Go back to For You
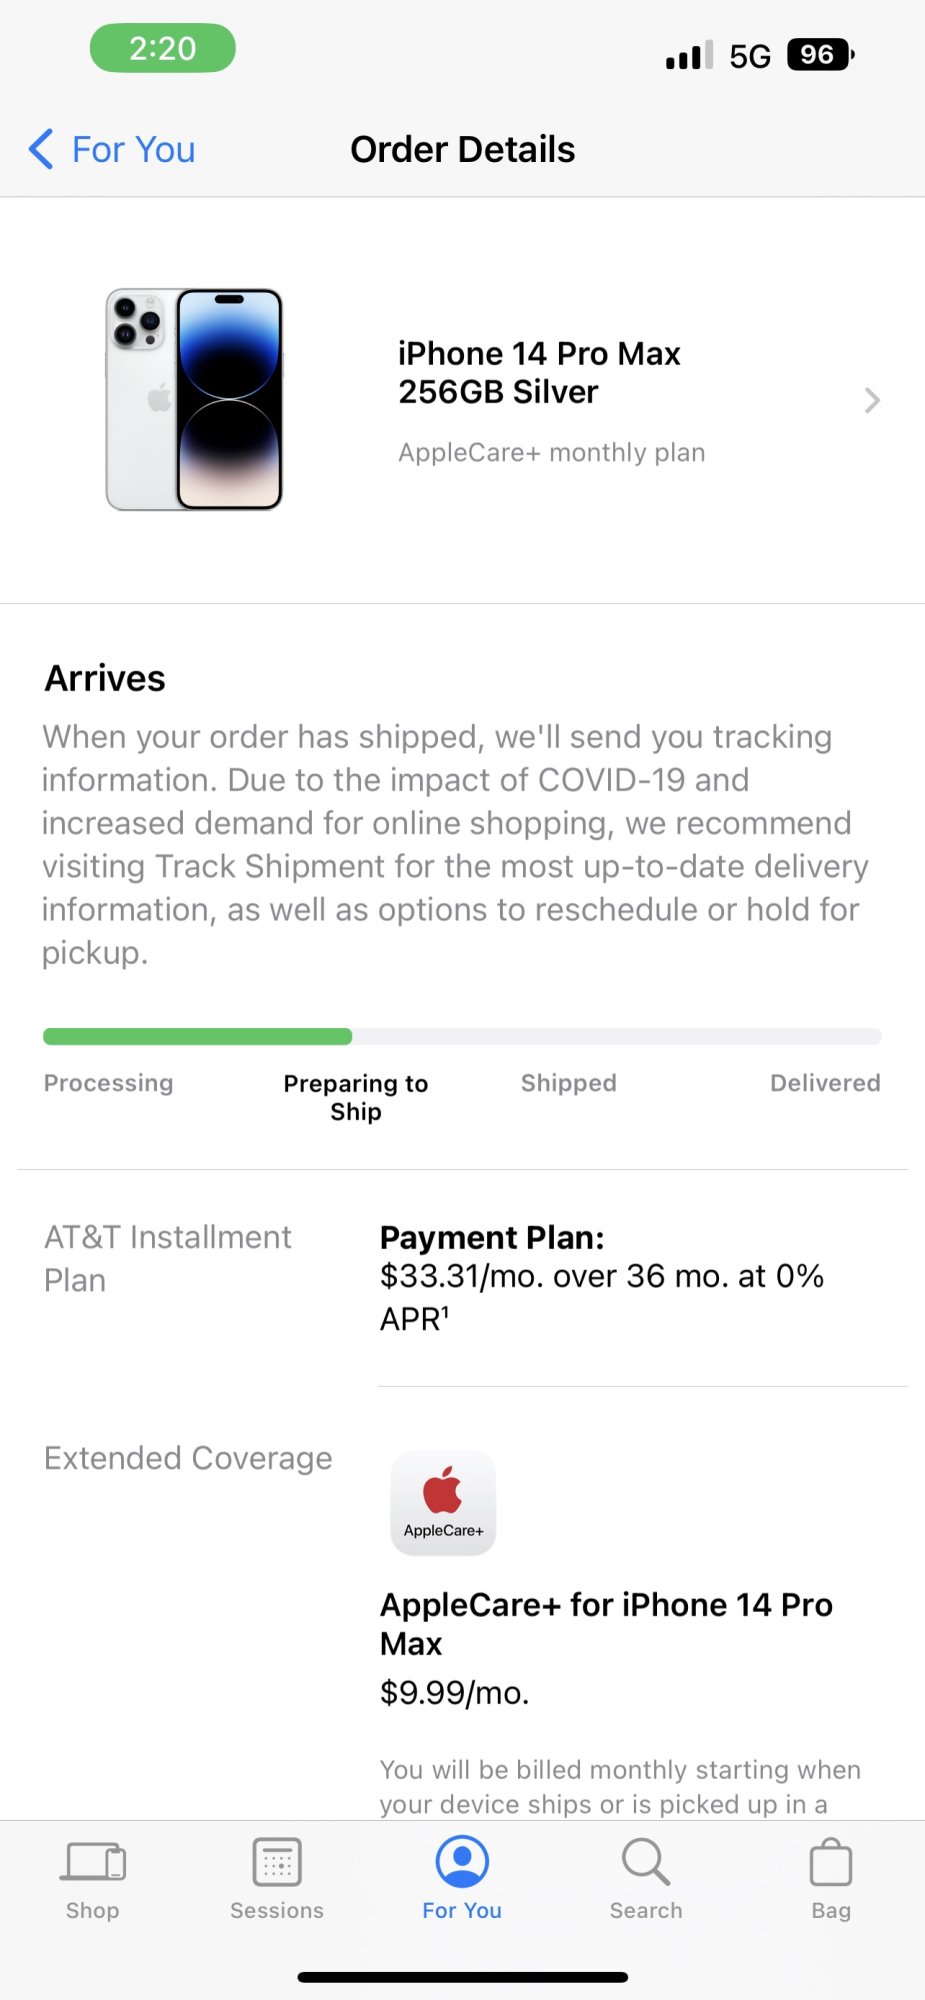This screenshot has height=2000, width=925. (x=112, y=149)
